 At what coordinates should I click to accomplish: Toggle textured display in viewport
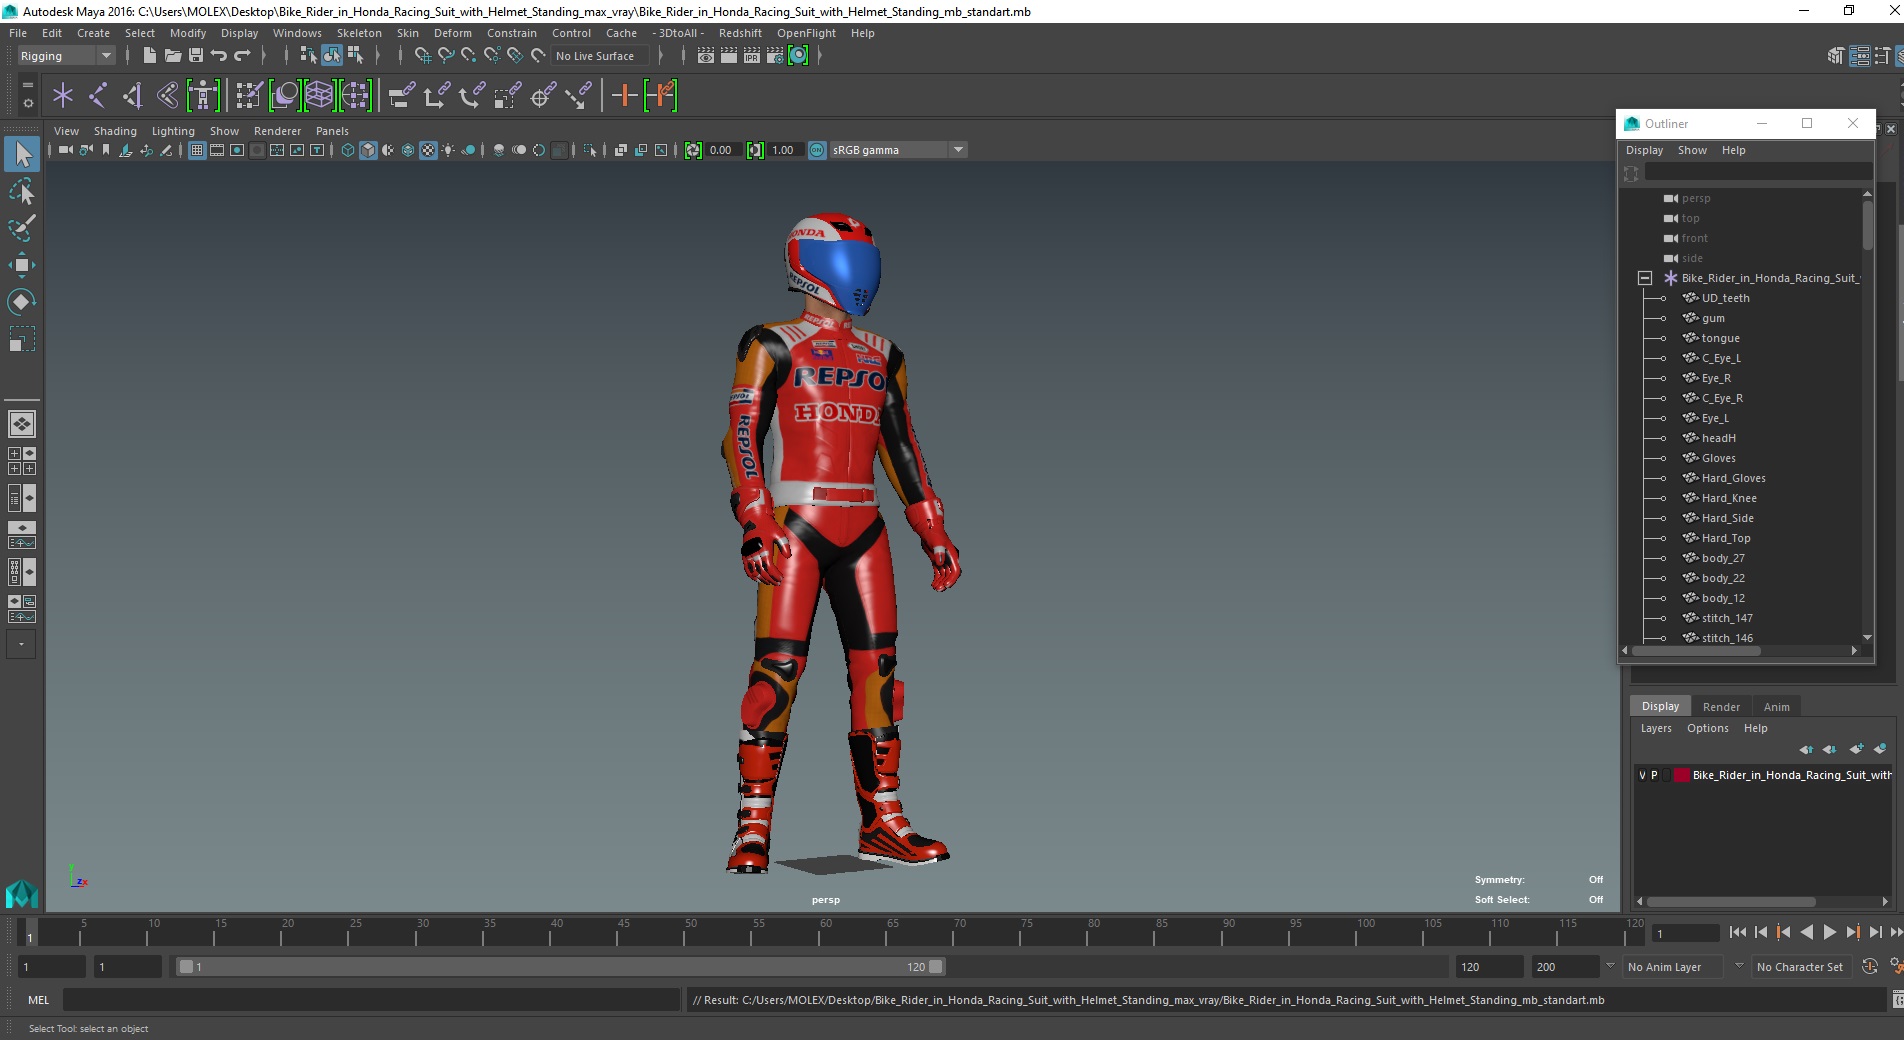pyautogui.click(x=428, y=150)
